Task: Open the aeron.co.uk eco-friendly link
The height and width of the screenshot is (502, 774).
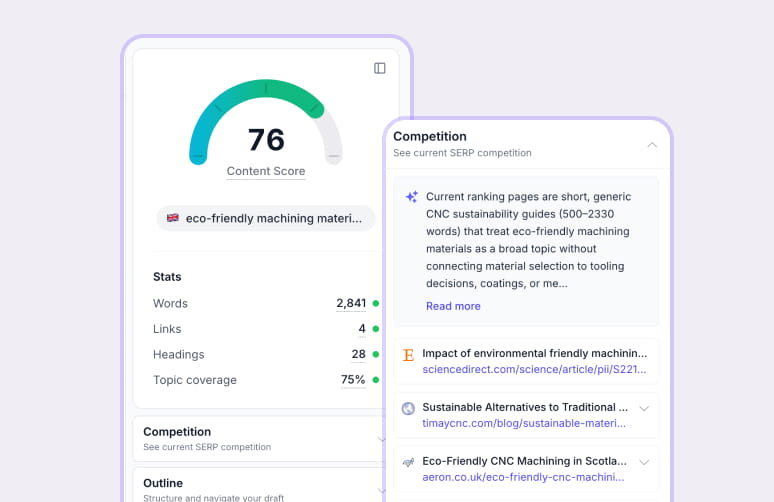Action: pos(523,477)
